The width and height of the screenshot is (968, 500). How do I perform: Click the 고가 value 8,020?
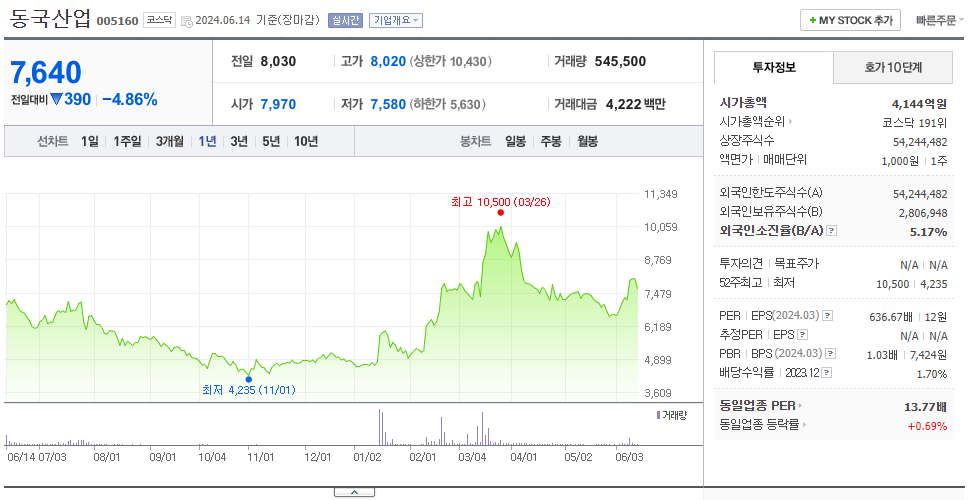click(x=388, y=61)
